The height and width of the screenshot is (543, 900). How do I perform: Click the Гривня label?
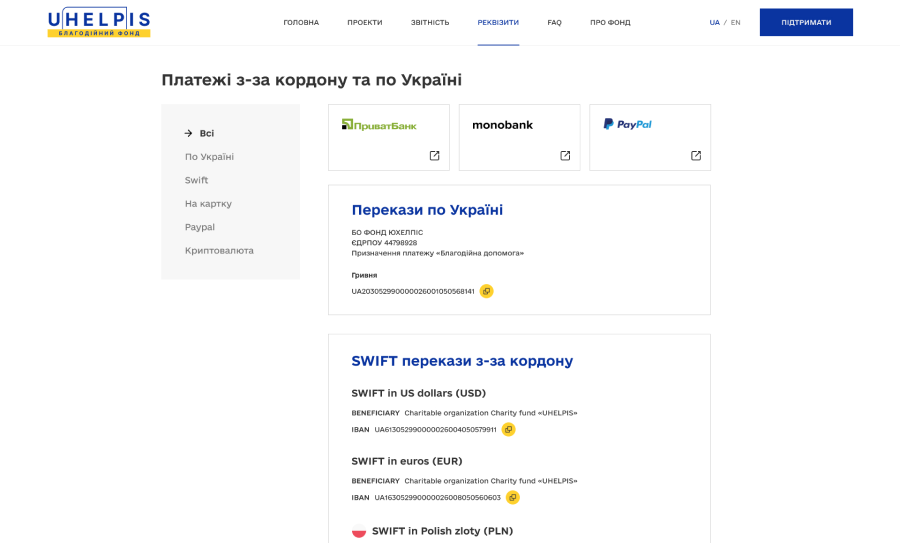click(364, 276)
